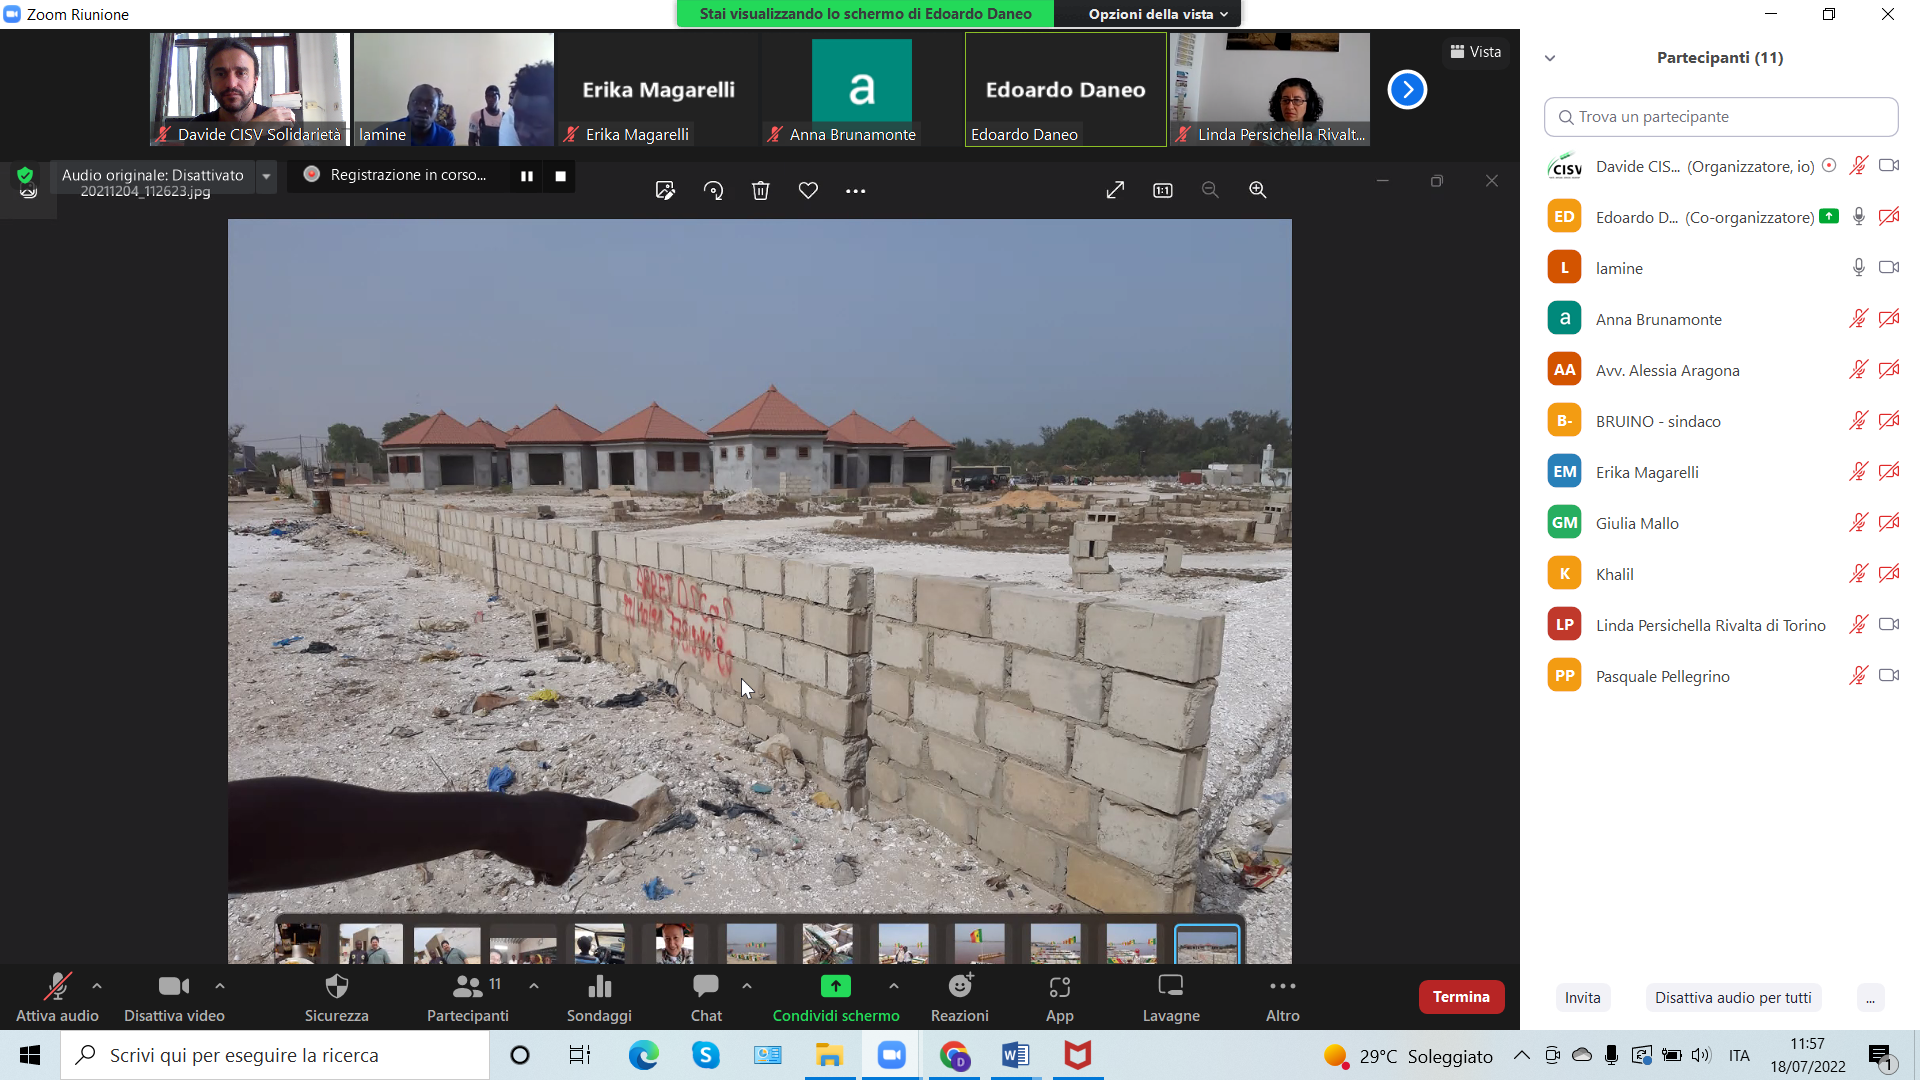Expand arrow beside Chat button

pyautogui.click(x=747, y=986)
